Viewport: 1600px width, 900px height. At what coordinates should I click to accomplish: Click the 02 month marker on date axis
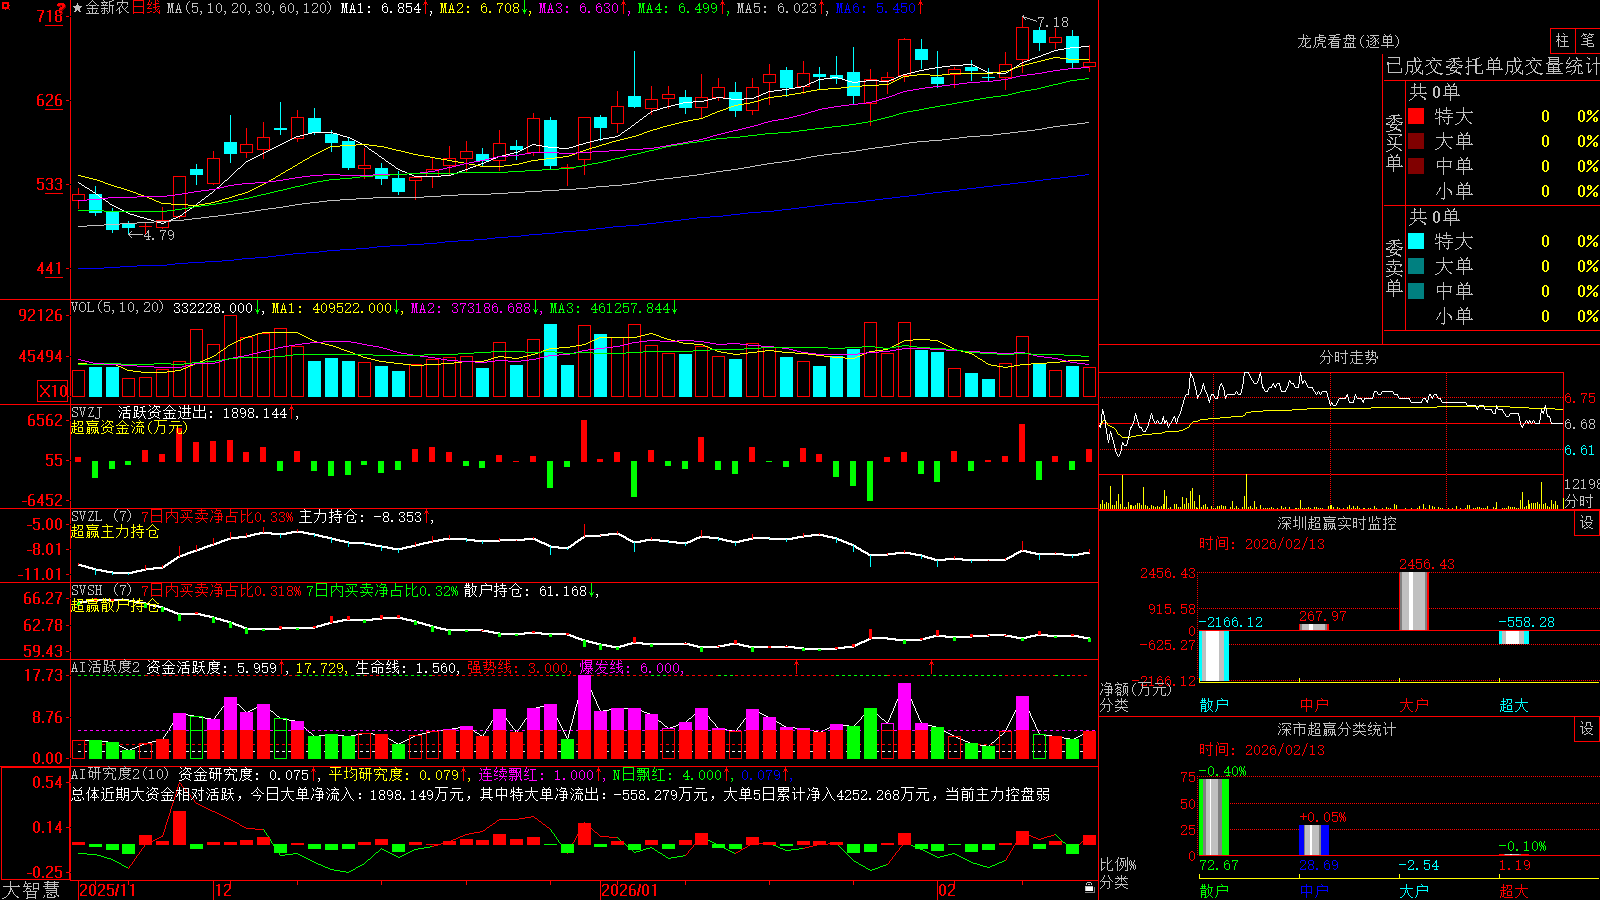[947, 890]
